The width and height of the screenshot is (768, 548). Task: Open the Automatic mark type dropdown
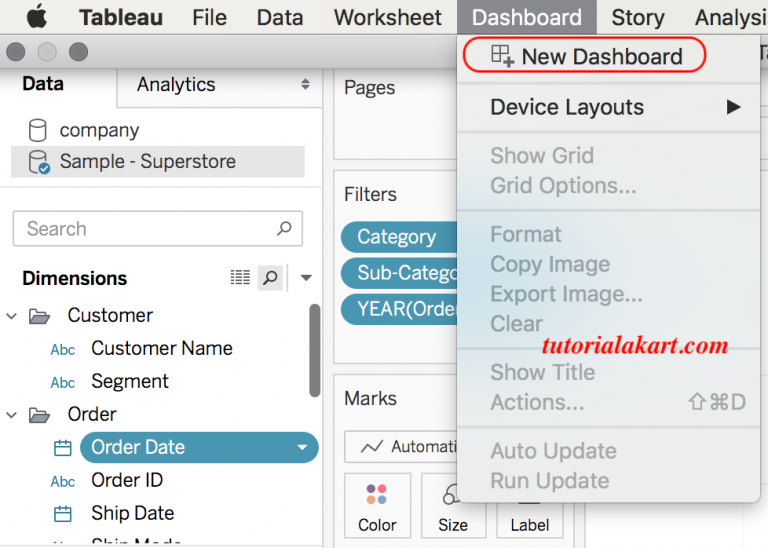401,447
